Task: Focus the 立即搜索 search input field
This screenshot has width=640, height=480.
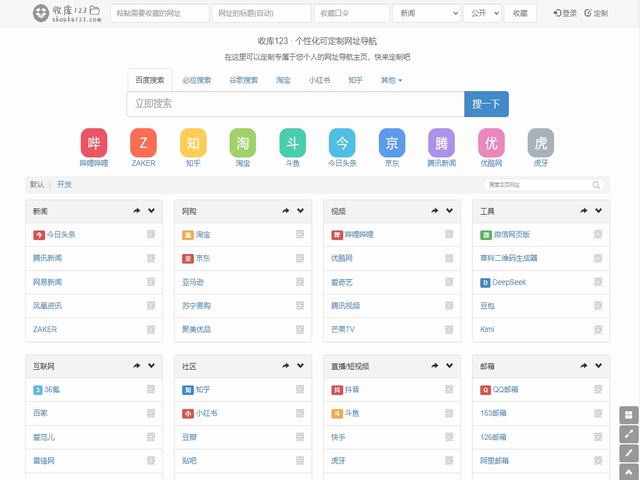Action: pyautogui.click(x=295, y=104)
